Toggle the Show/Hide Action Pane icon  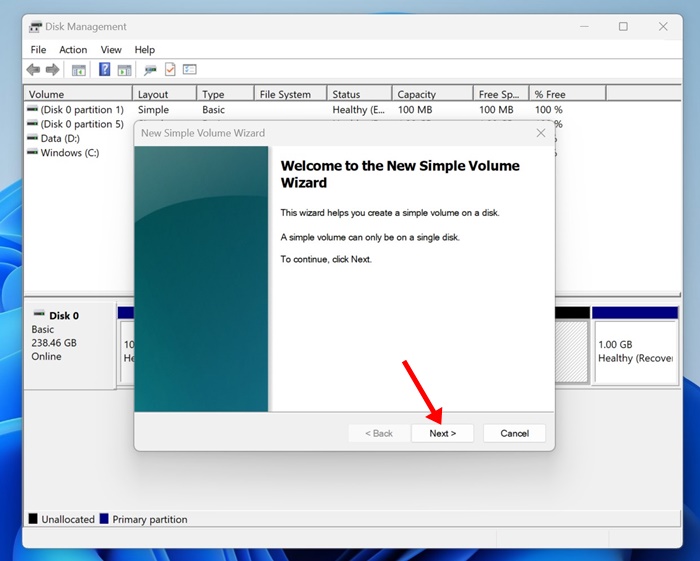(x=124, y=70)
